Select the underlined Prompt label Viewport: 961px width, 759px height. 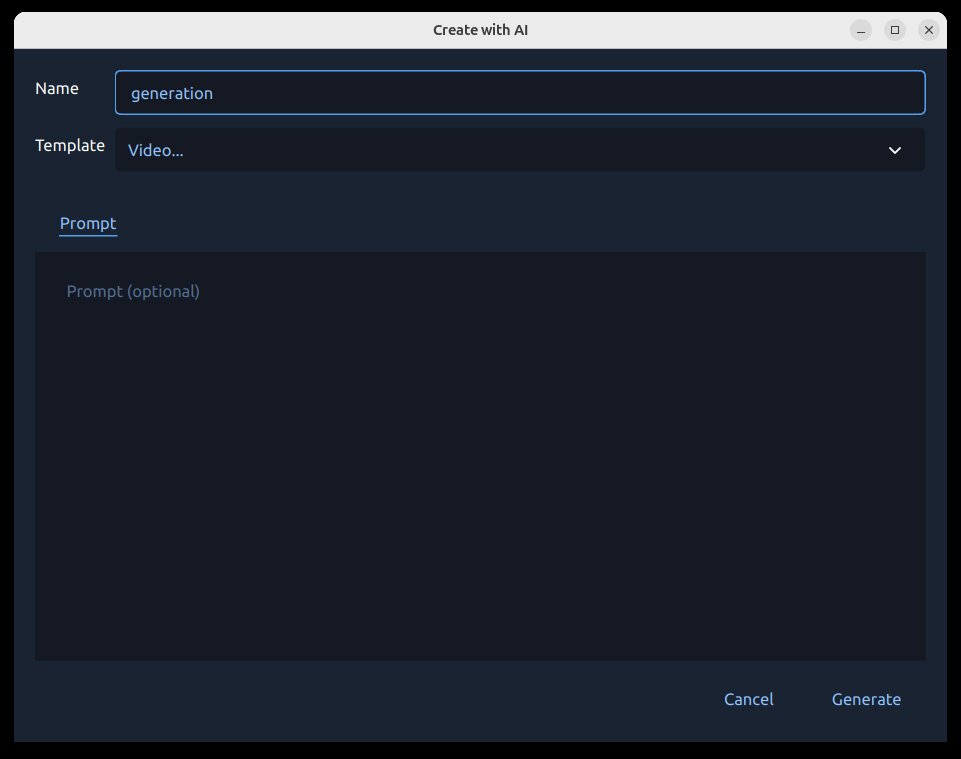click(x=88, y=223)
